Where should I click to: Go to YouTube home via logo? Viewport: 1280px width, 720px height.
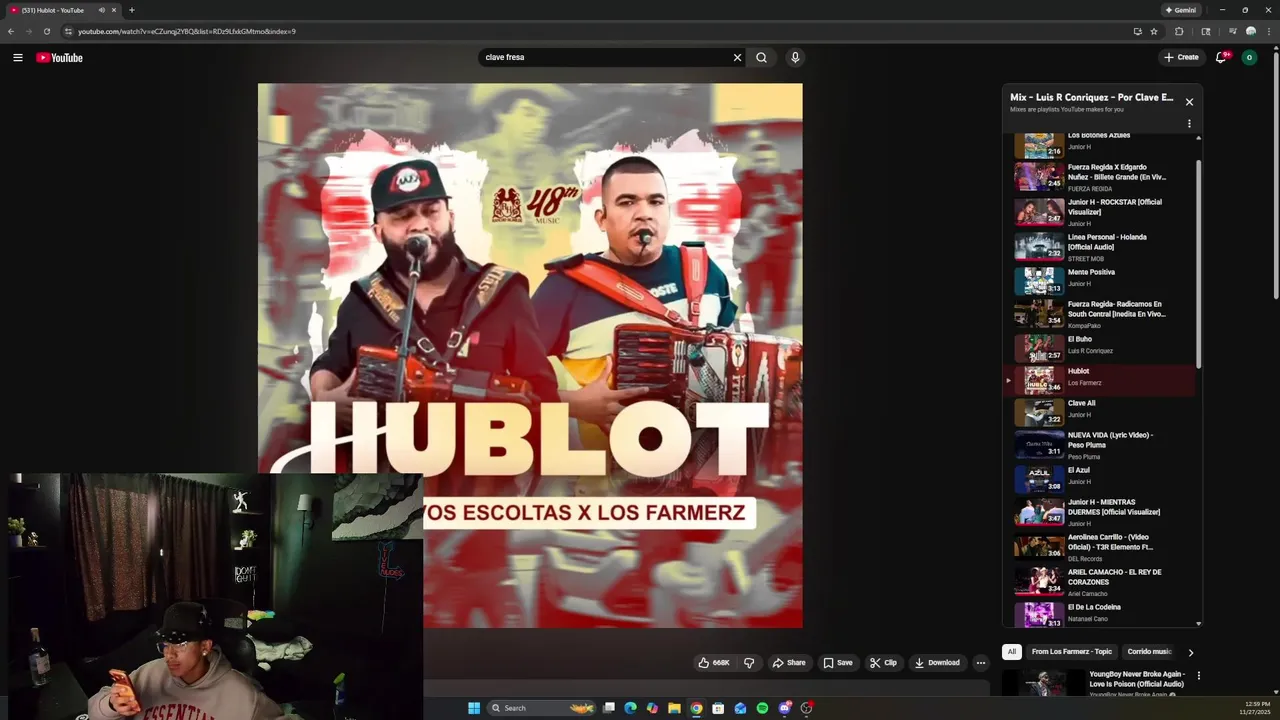click(x=59, y=57)
